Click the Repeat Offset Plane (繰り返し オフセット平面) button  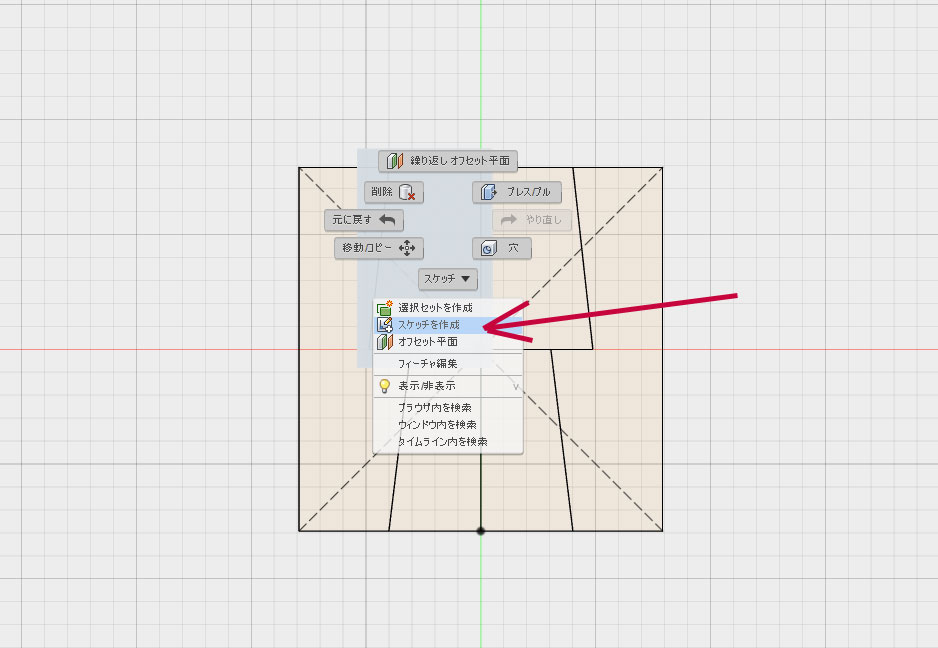448,160
